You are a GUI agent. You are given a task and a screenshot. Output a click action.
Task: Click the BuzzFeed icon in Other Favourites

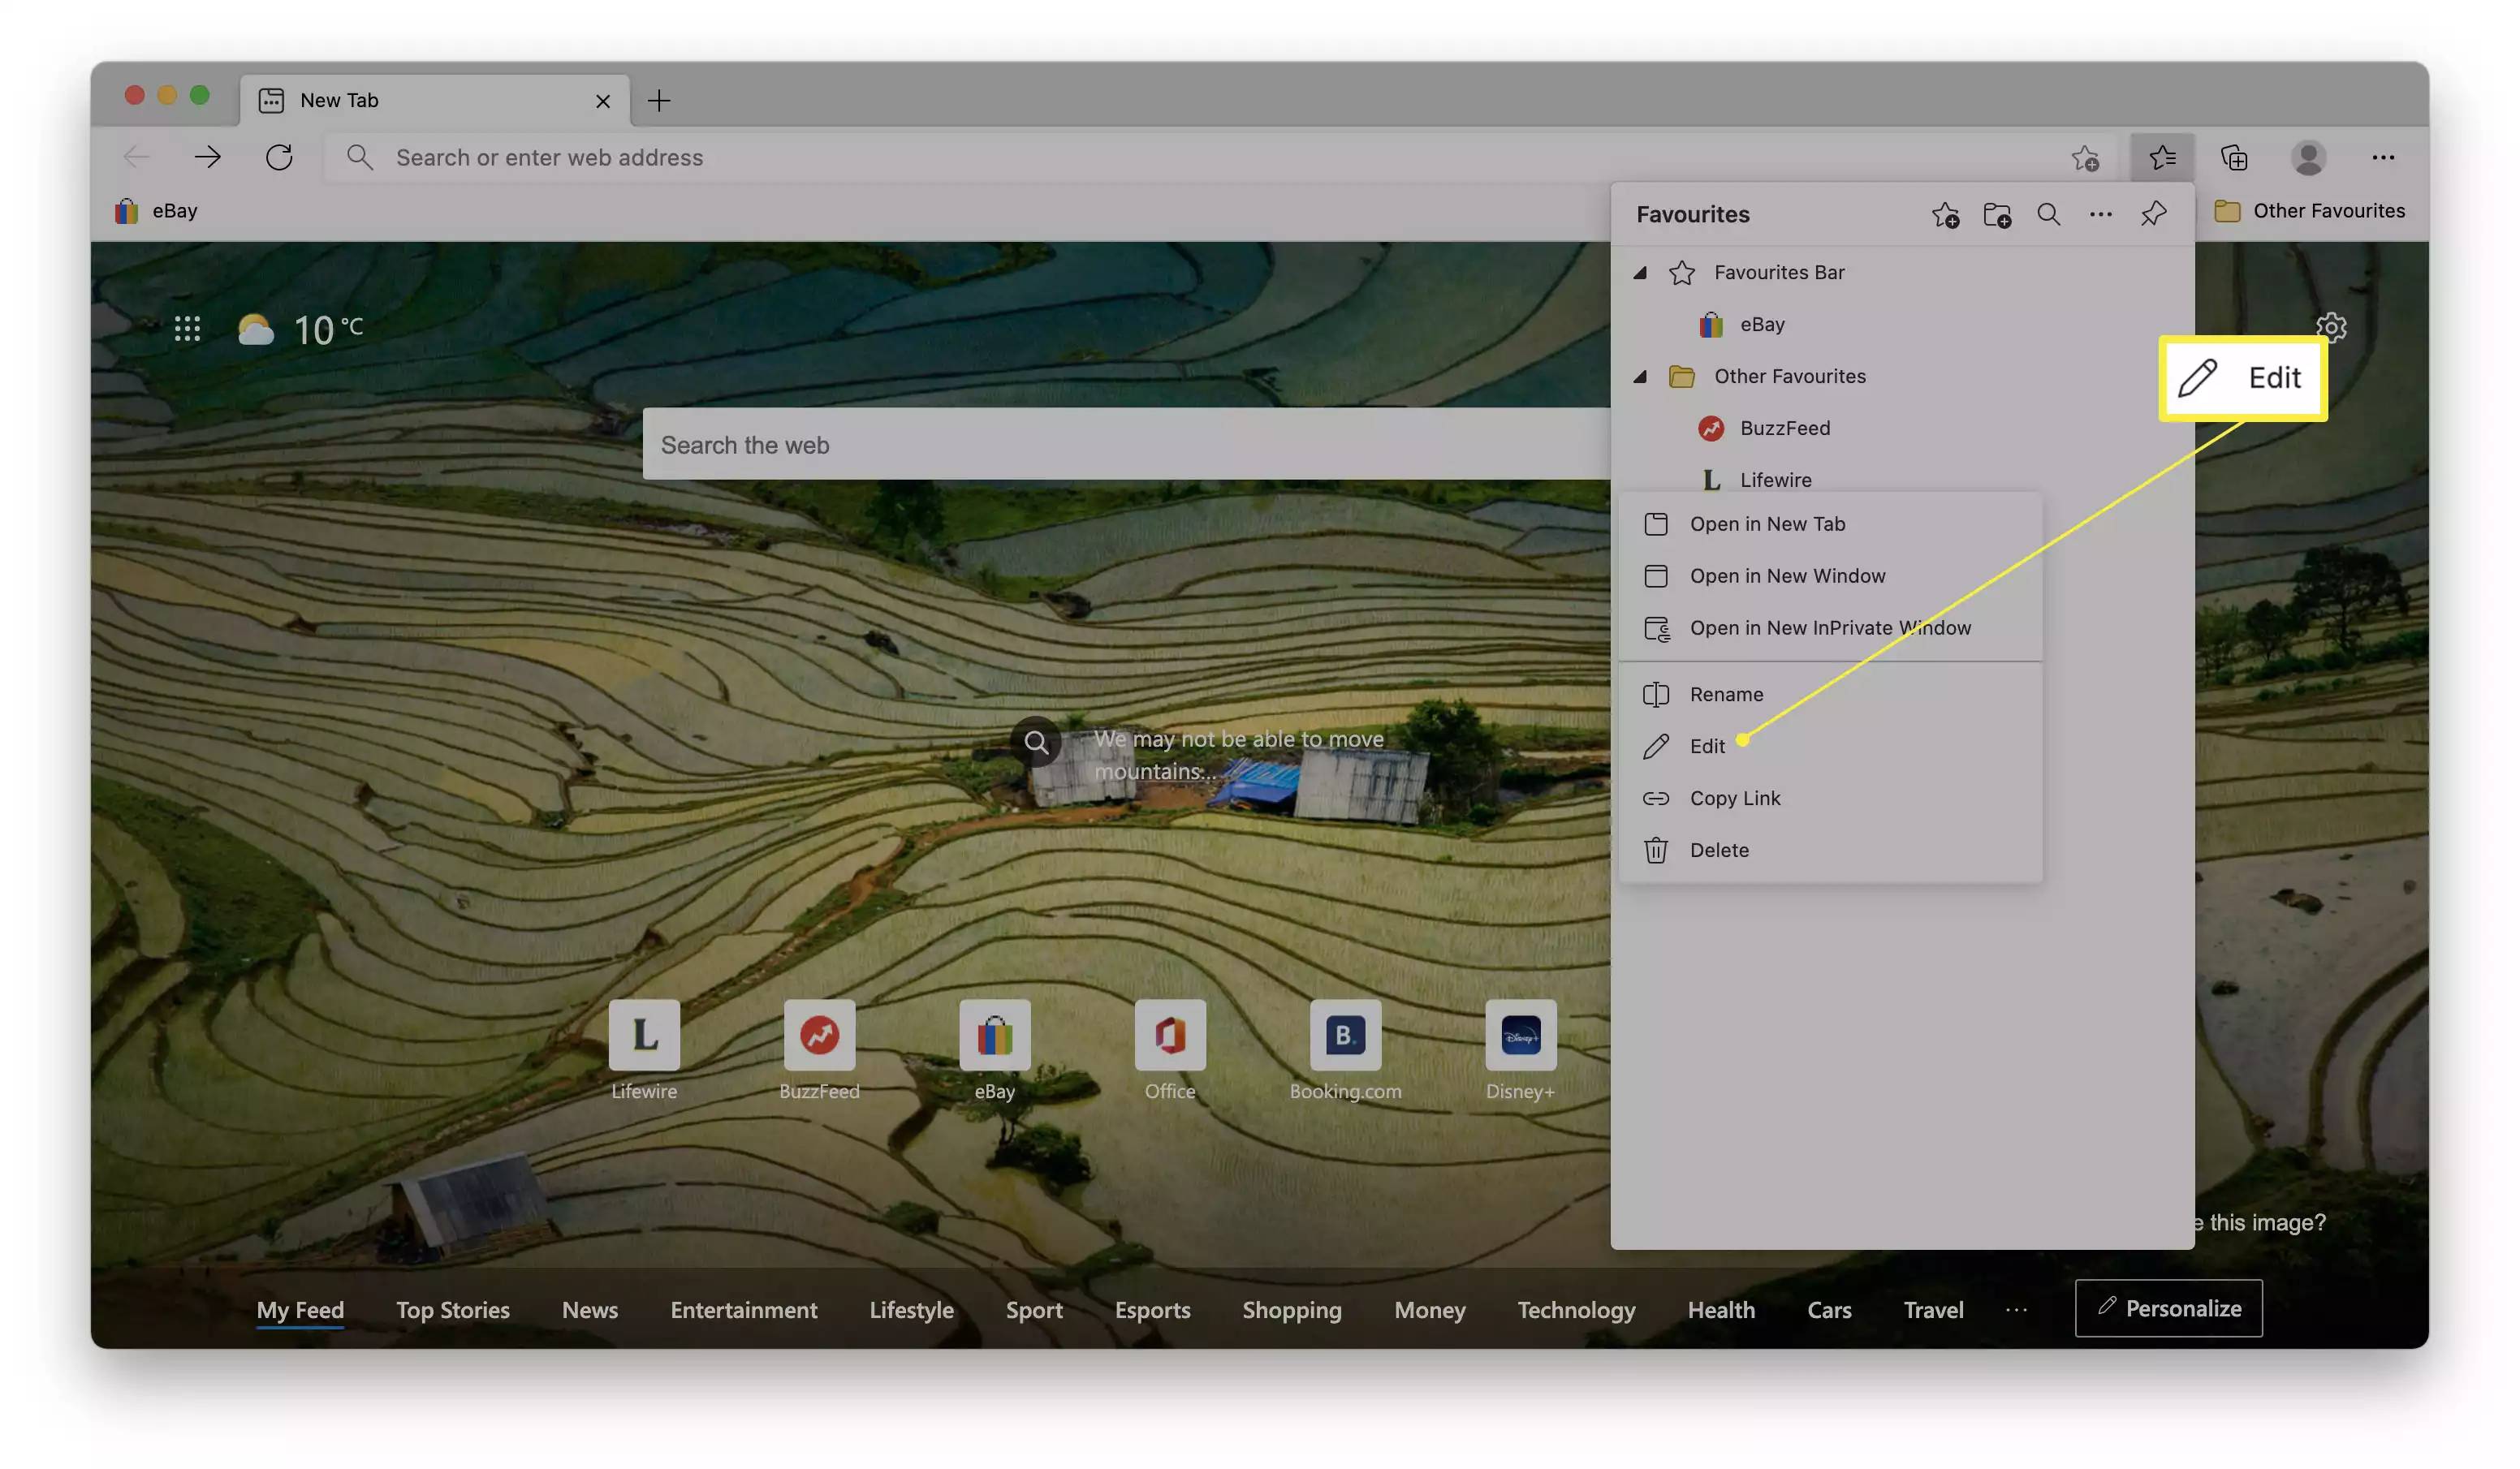(1711, 429)
